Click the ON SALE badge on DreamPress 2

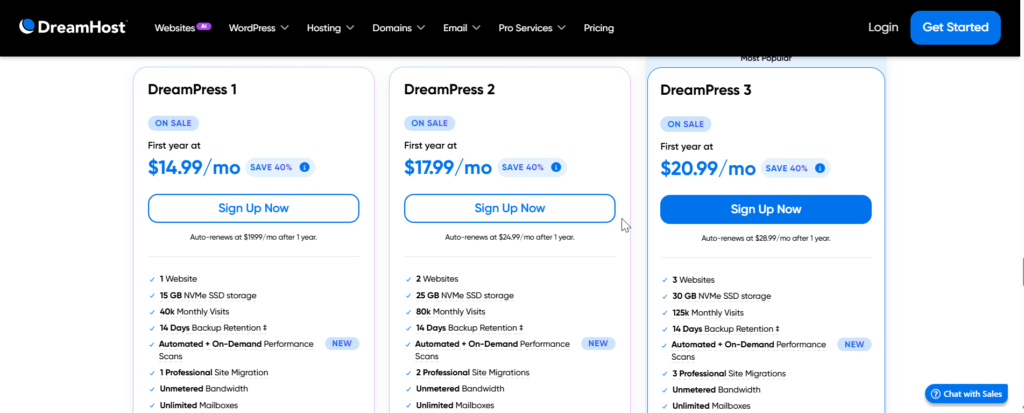(429, 123)
